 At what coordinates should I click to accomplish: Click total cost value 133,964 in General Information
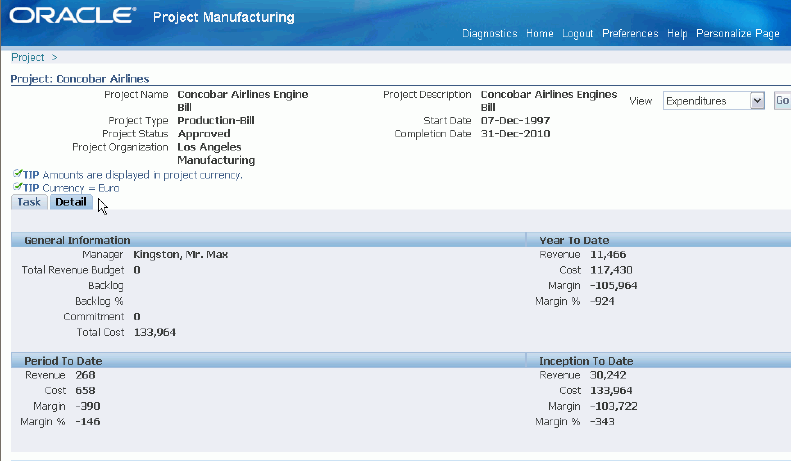pyautogui.click(x=154, y=332)
